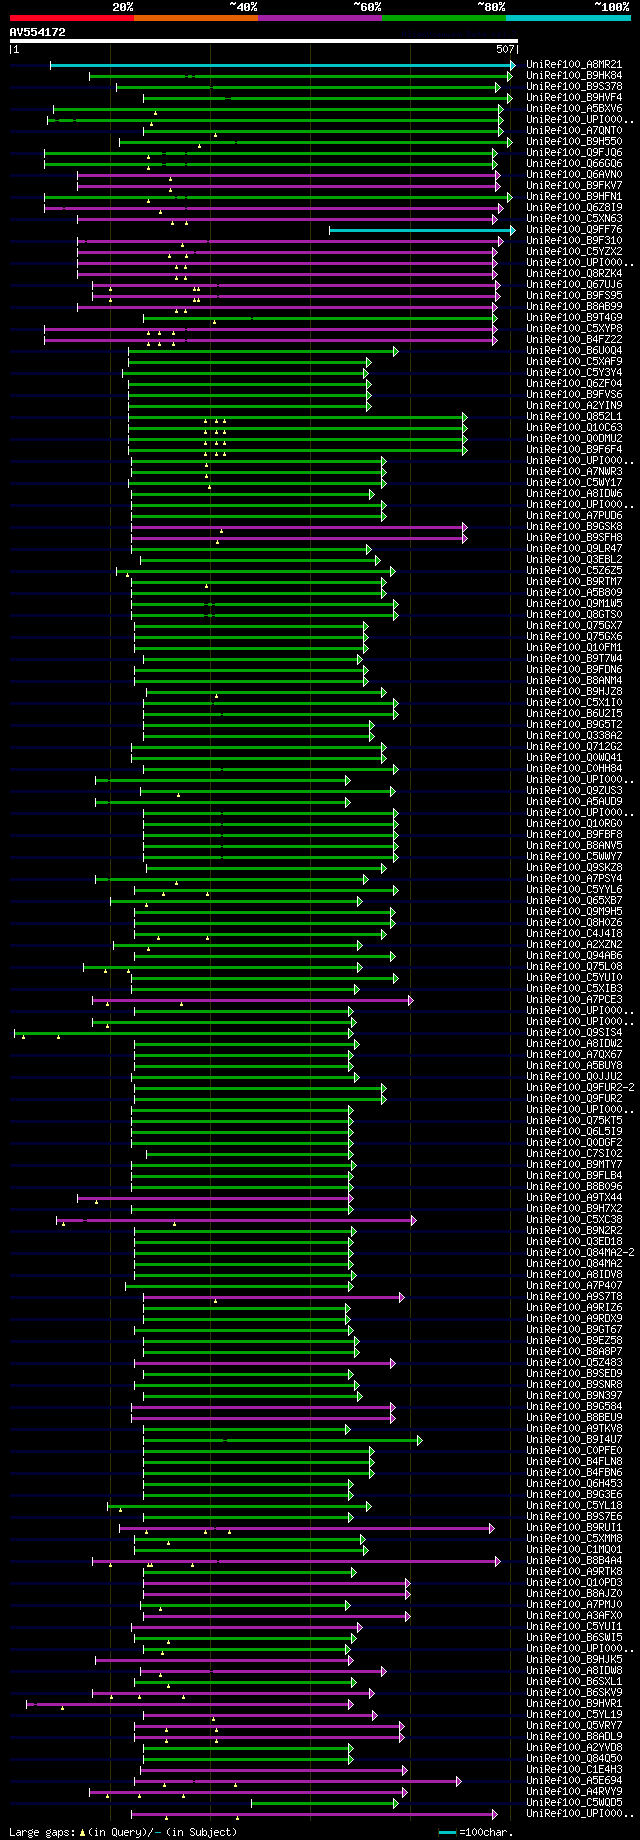Open hit UniRef100_B9S378

click(x=574, y=87)
